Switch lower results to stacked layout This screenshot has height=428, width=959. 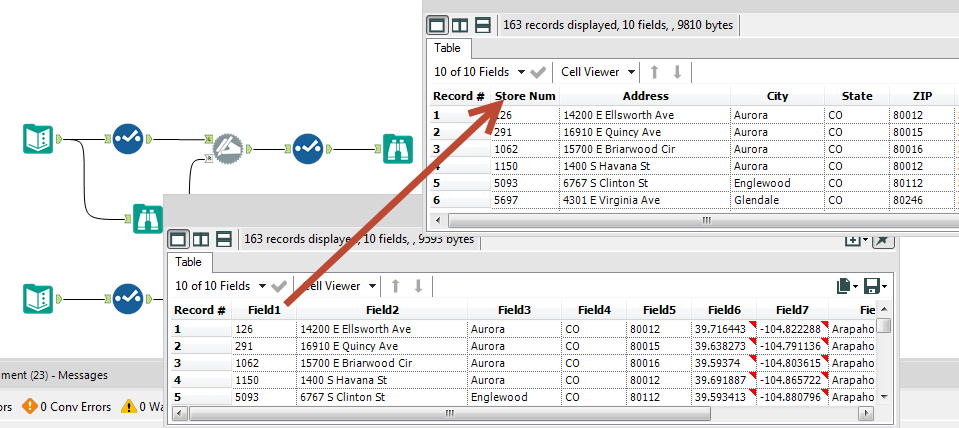click(x=224, y=239)
